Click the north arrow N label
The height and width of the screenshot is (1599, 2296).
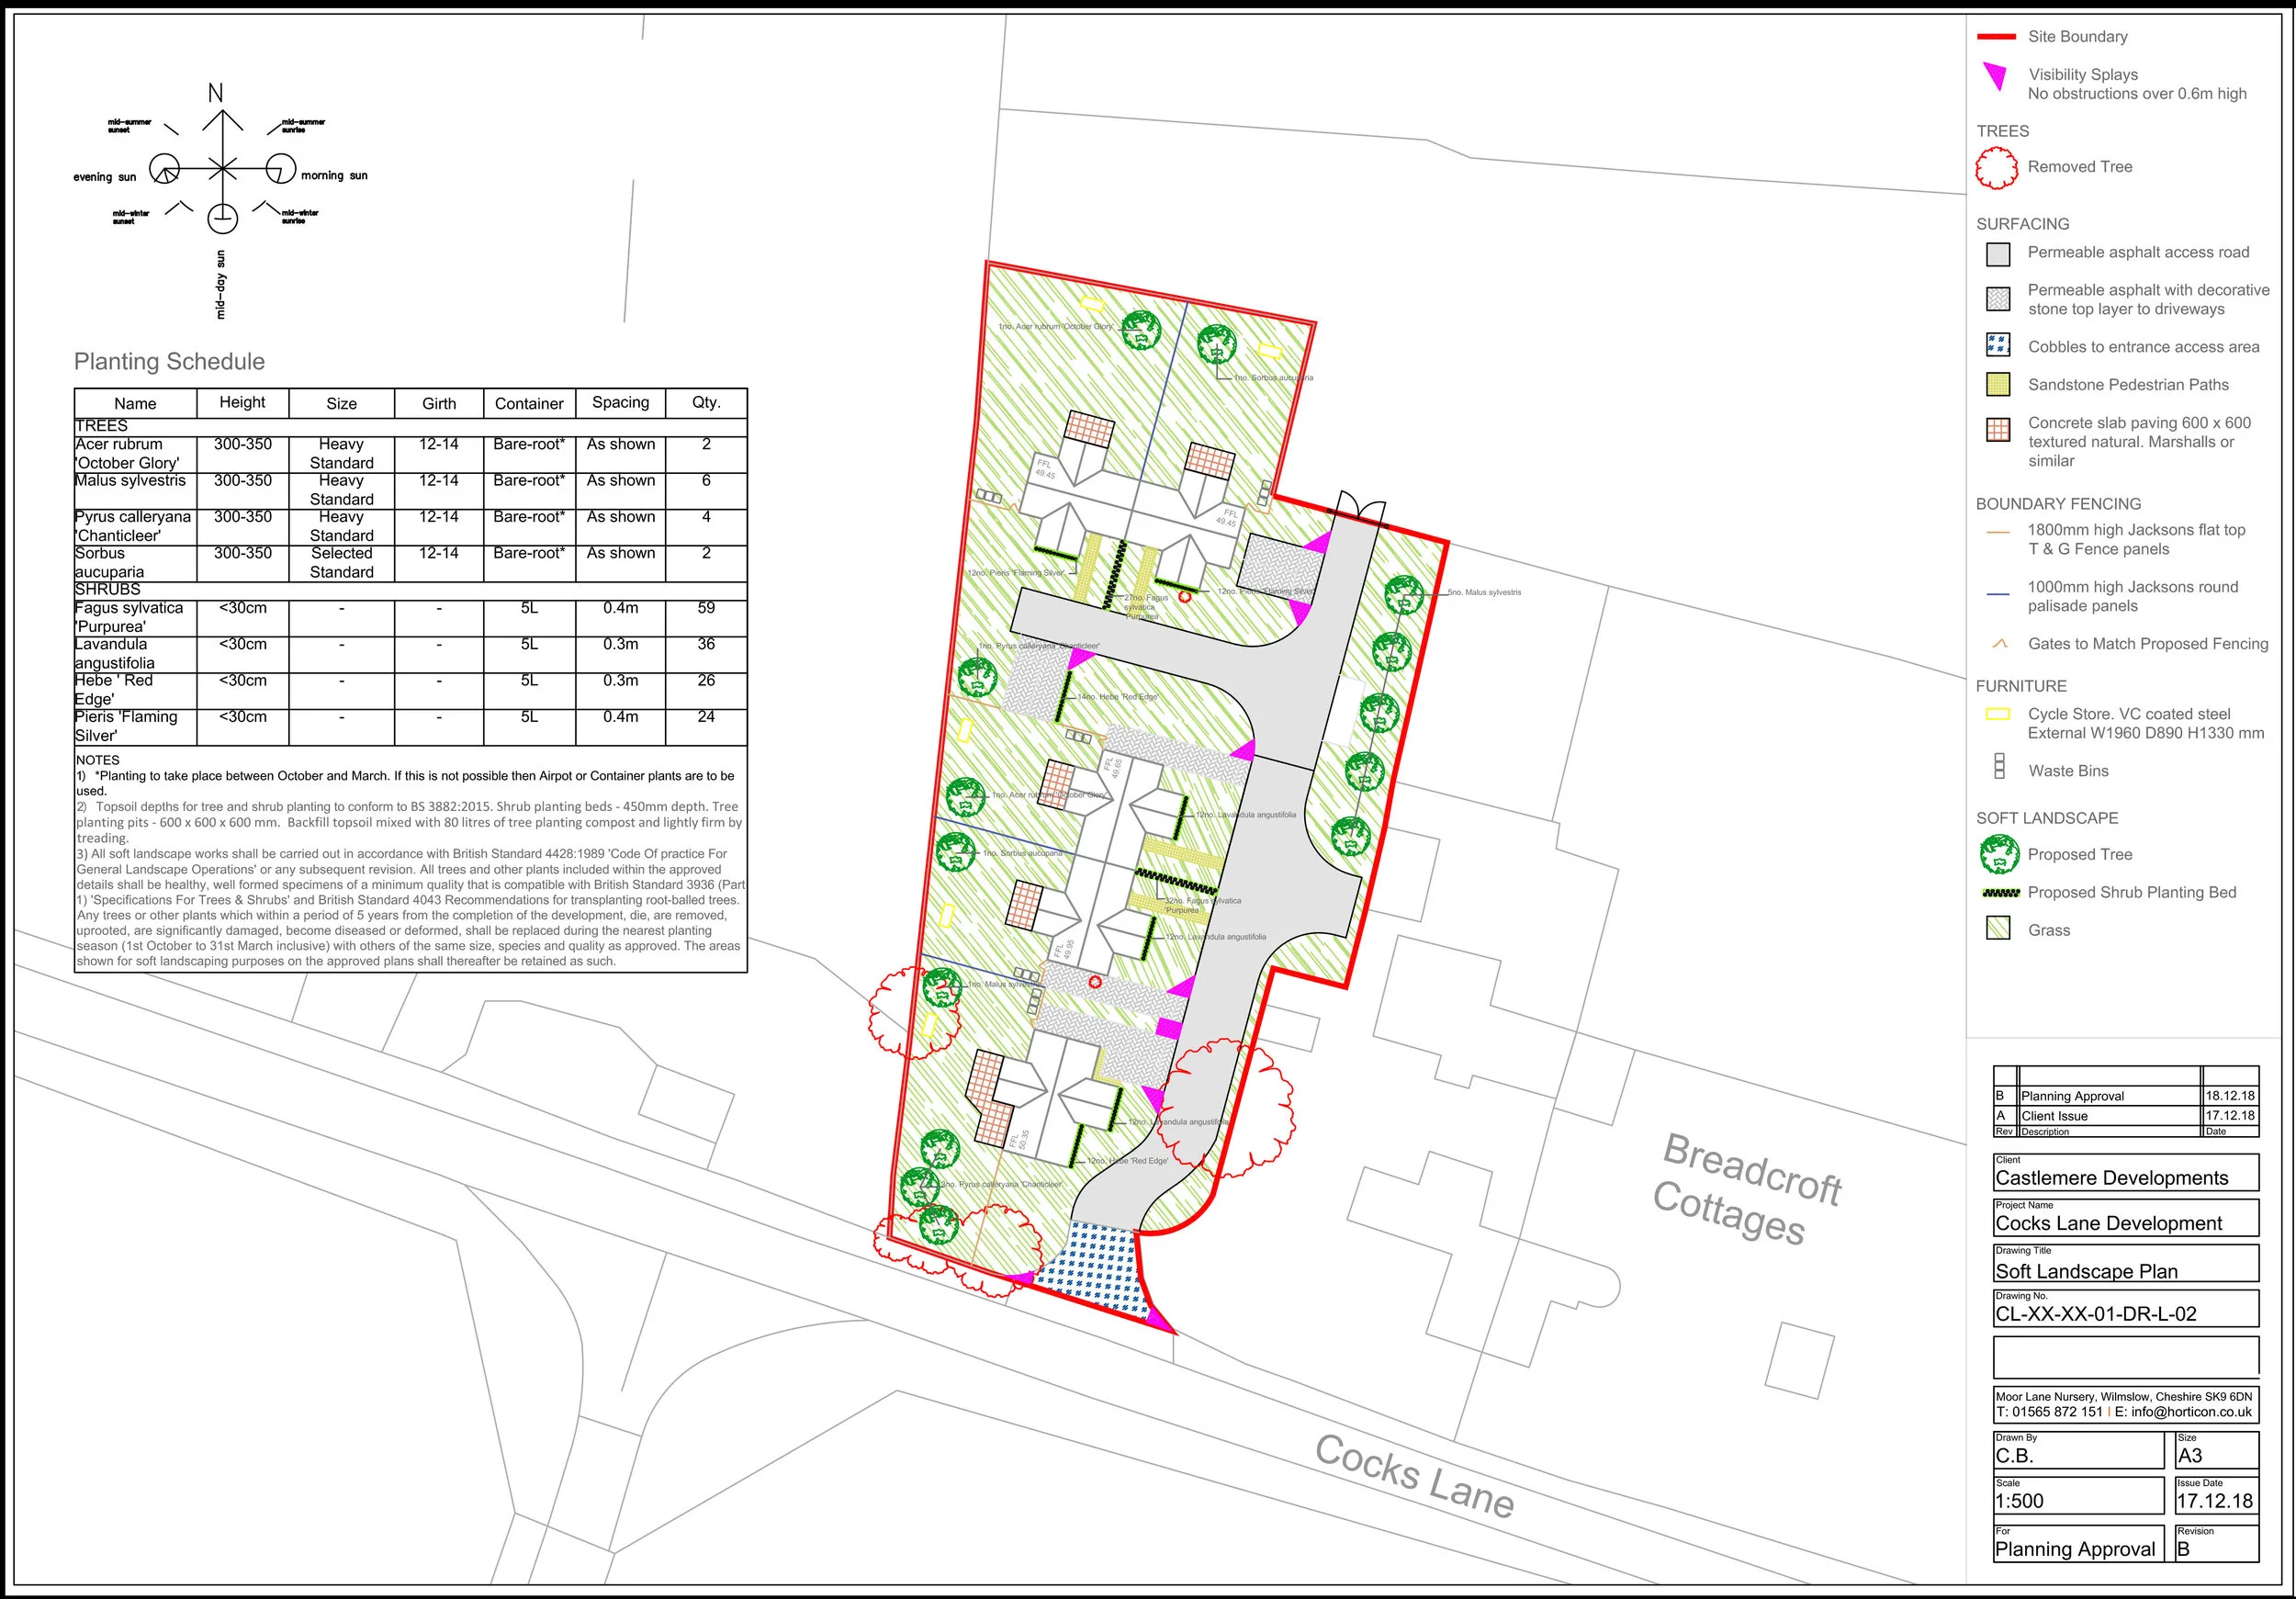215,93
